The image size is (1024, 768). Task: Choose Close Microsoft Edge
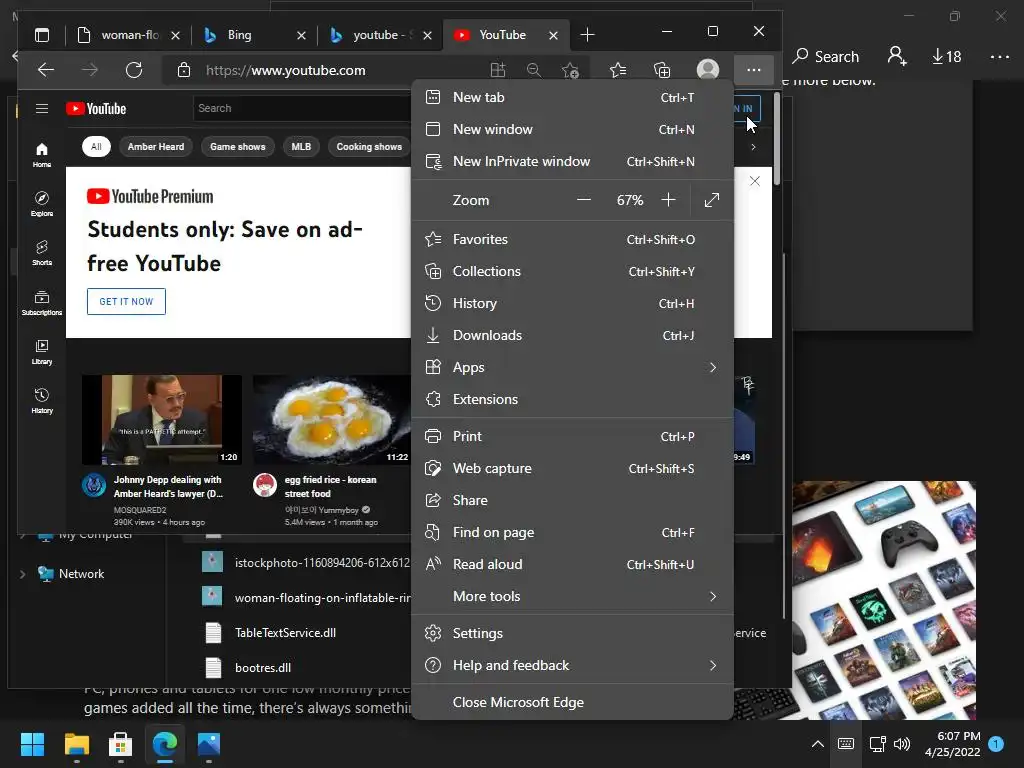coord(572,703)
